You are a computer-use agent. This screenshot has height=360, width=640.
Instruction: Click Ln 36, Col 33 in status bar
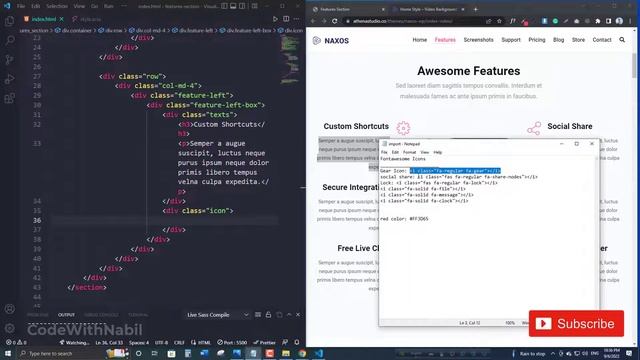(x=109, y=342)
